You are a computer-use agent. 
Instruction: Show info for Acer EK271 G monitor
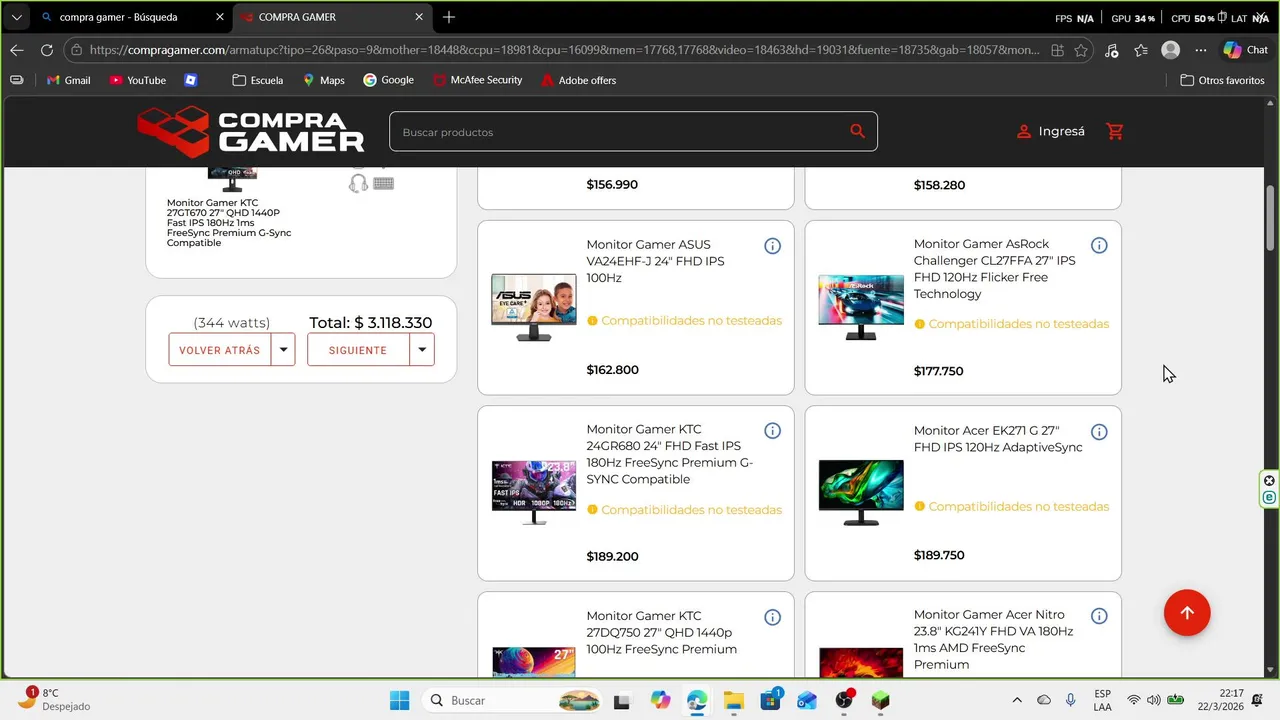point(1099,432)
